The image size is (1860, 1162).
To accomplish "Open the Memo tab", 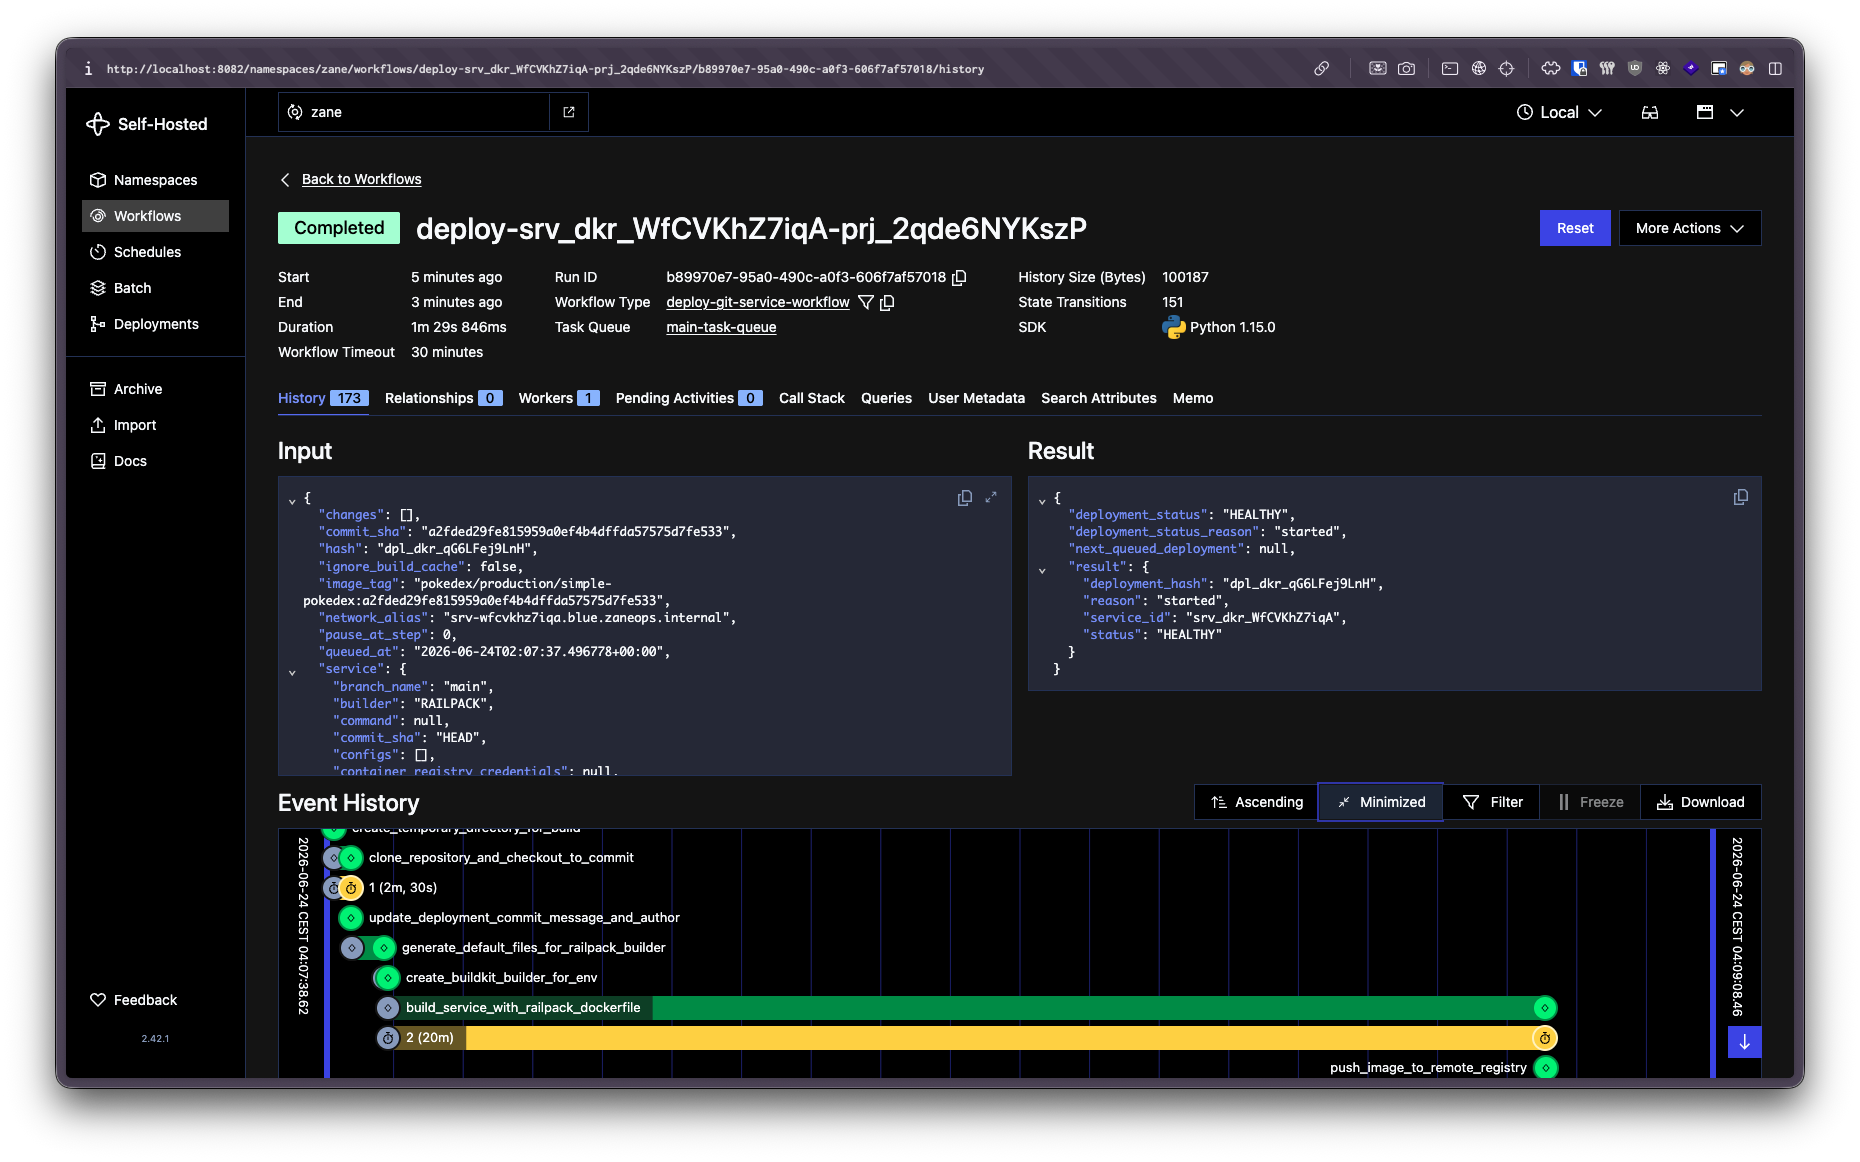I will coord(1193,398).
